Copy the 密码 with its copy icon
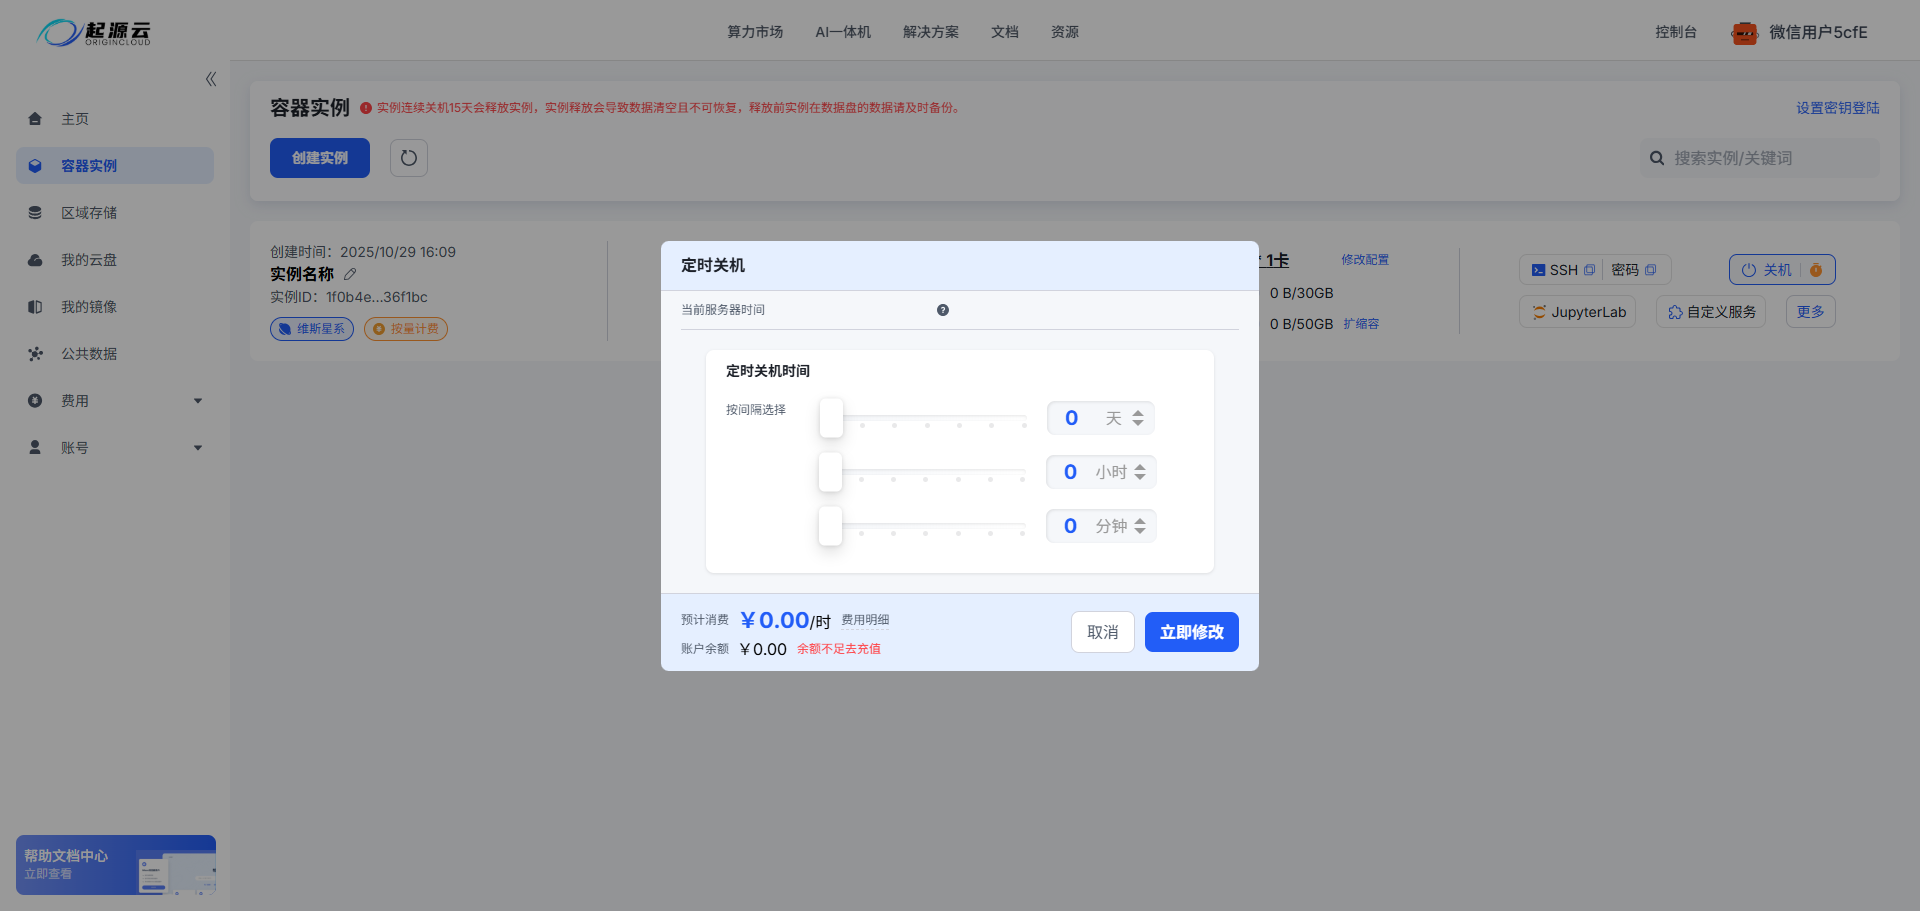 1650,270
